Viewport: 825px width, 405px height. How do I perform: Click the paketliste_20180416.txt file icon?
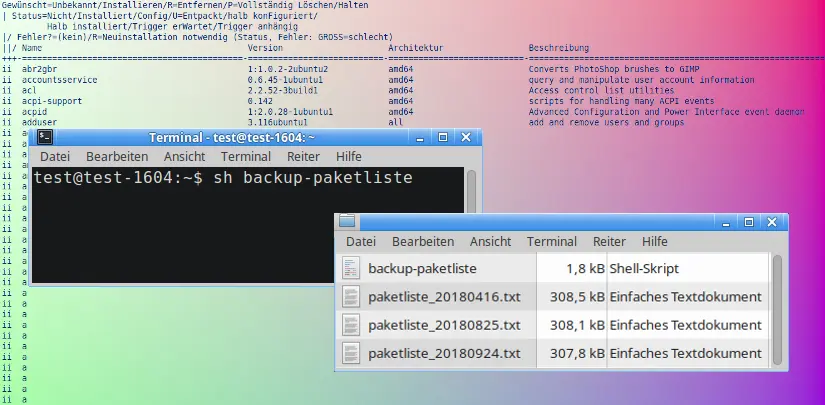(350, 297)
